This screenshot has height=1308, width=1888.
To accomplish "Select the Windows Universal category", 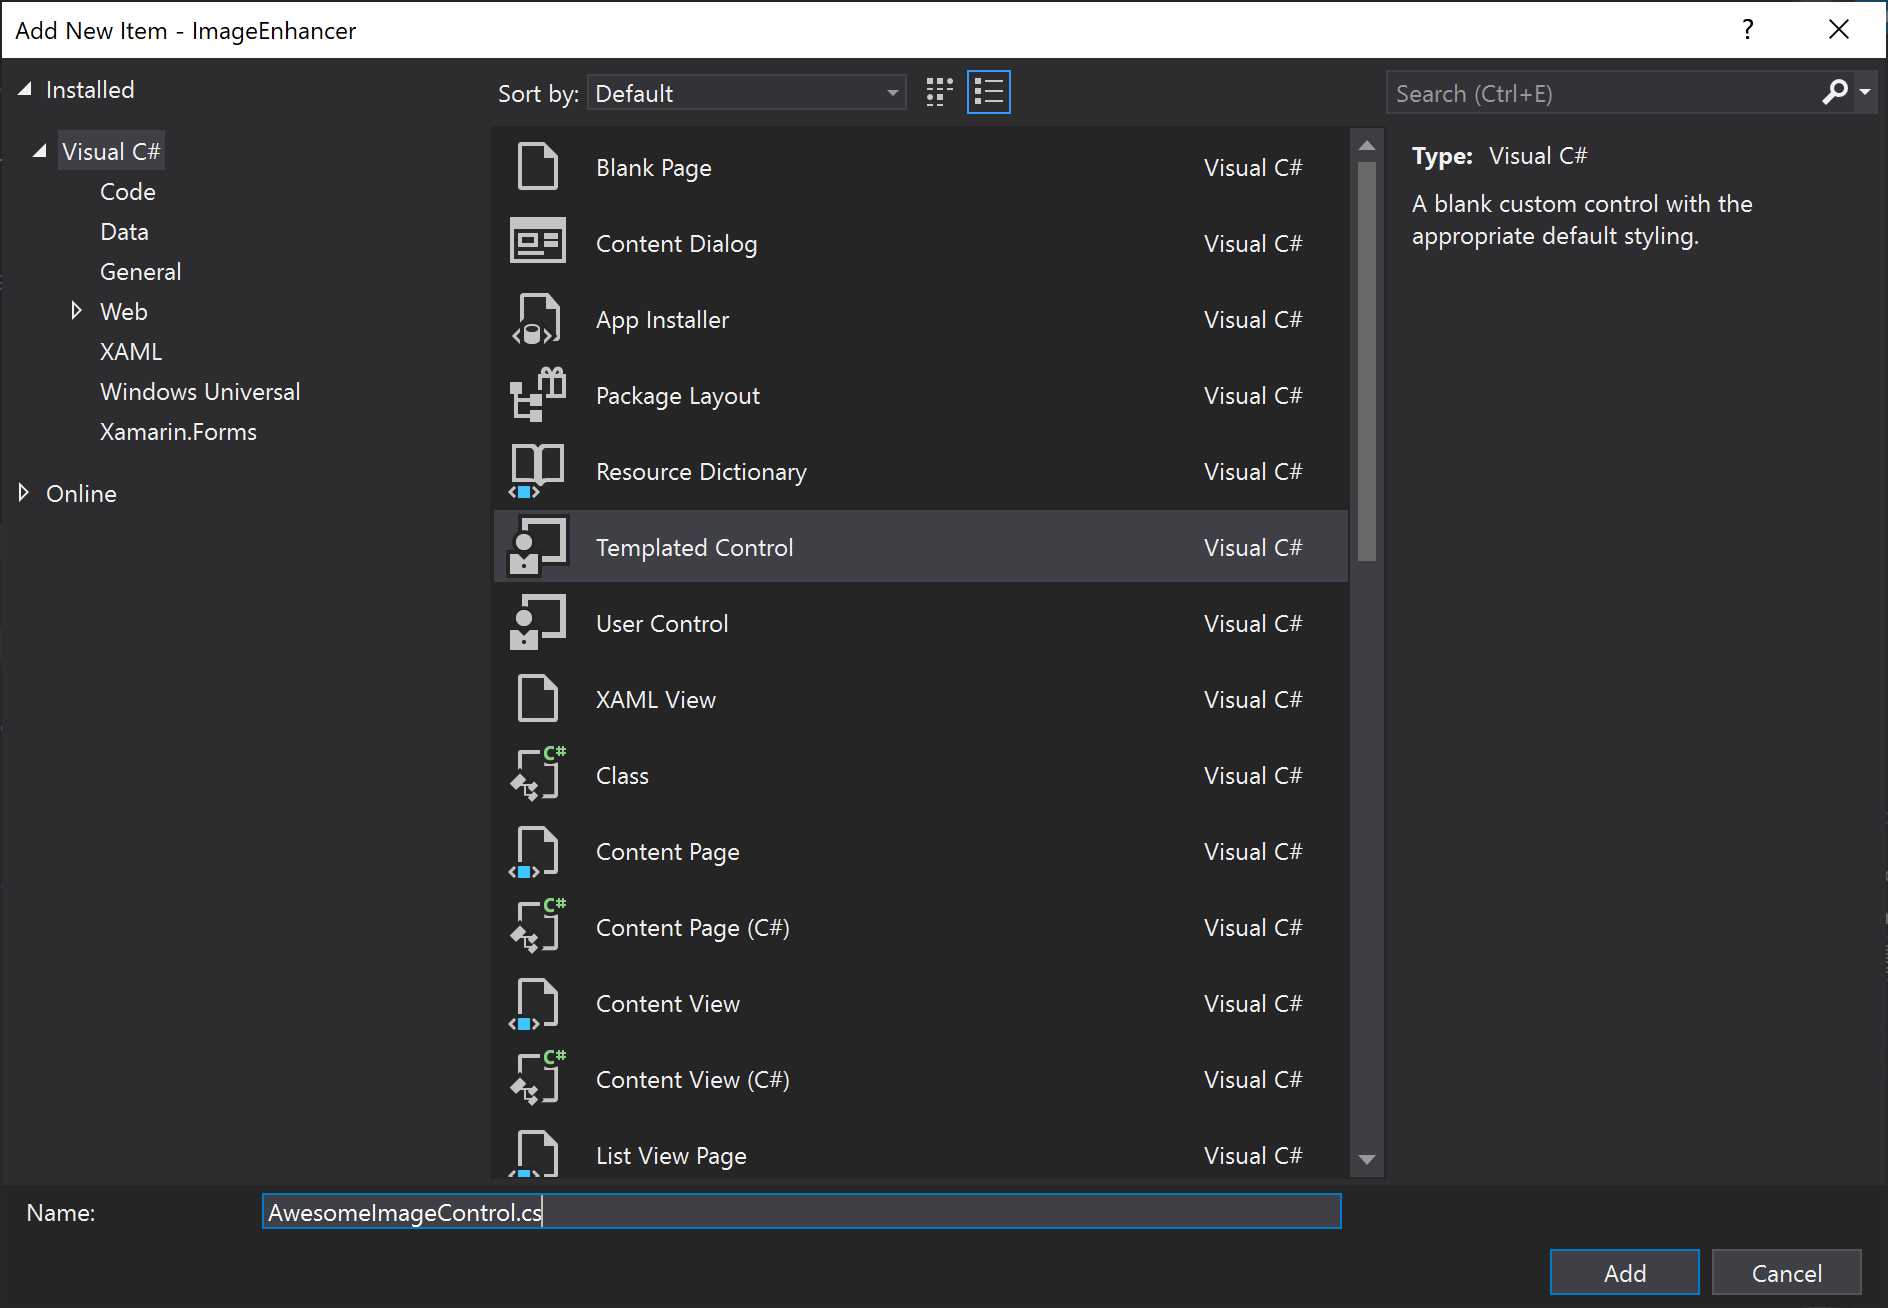I will 200,391.
